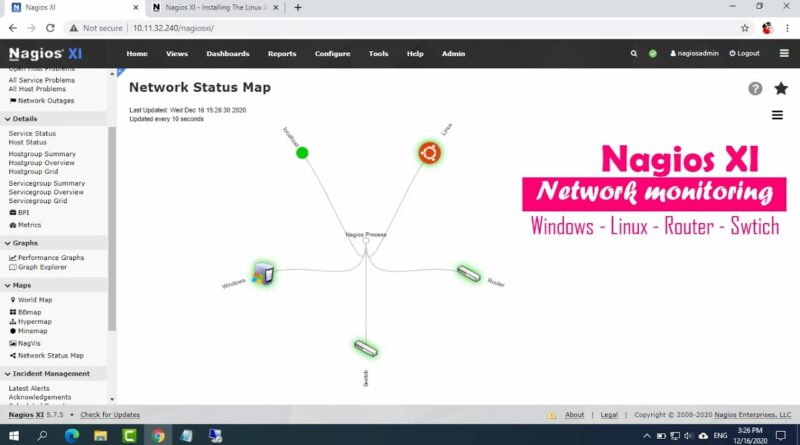Open the Views menu
This screenshot has width=800, height=445.
177,54
